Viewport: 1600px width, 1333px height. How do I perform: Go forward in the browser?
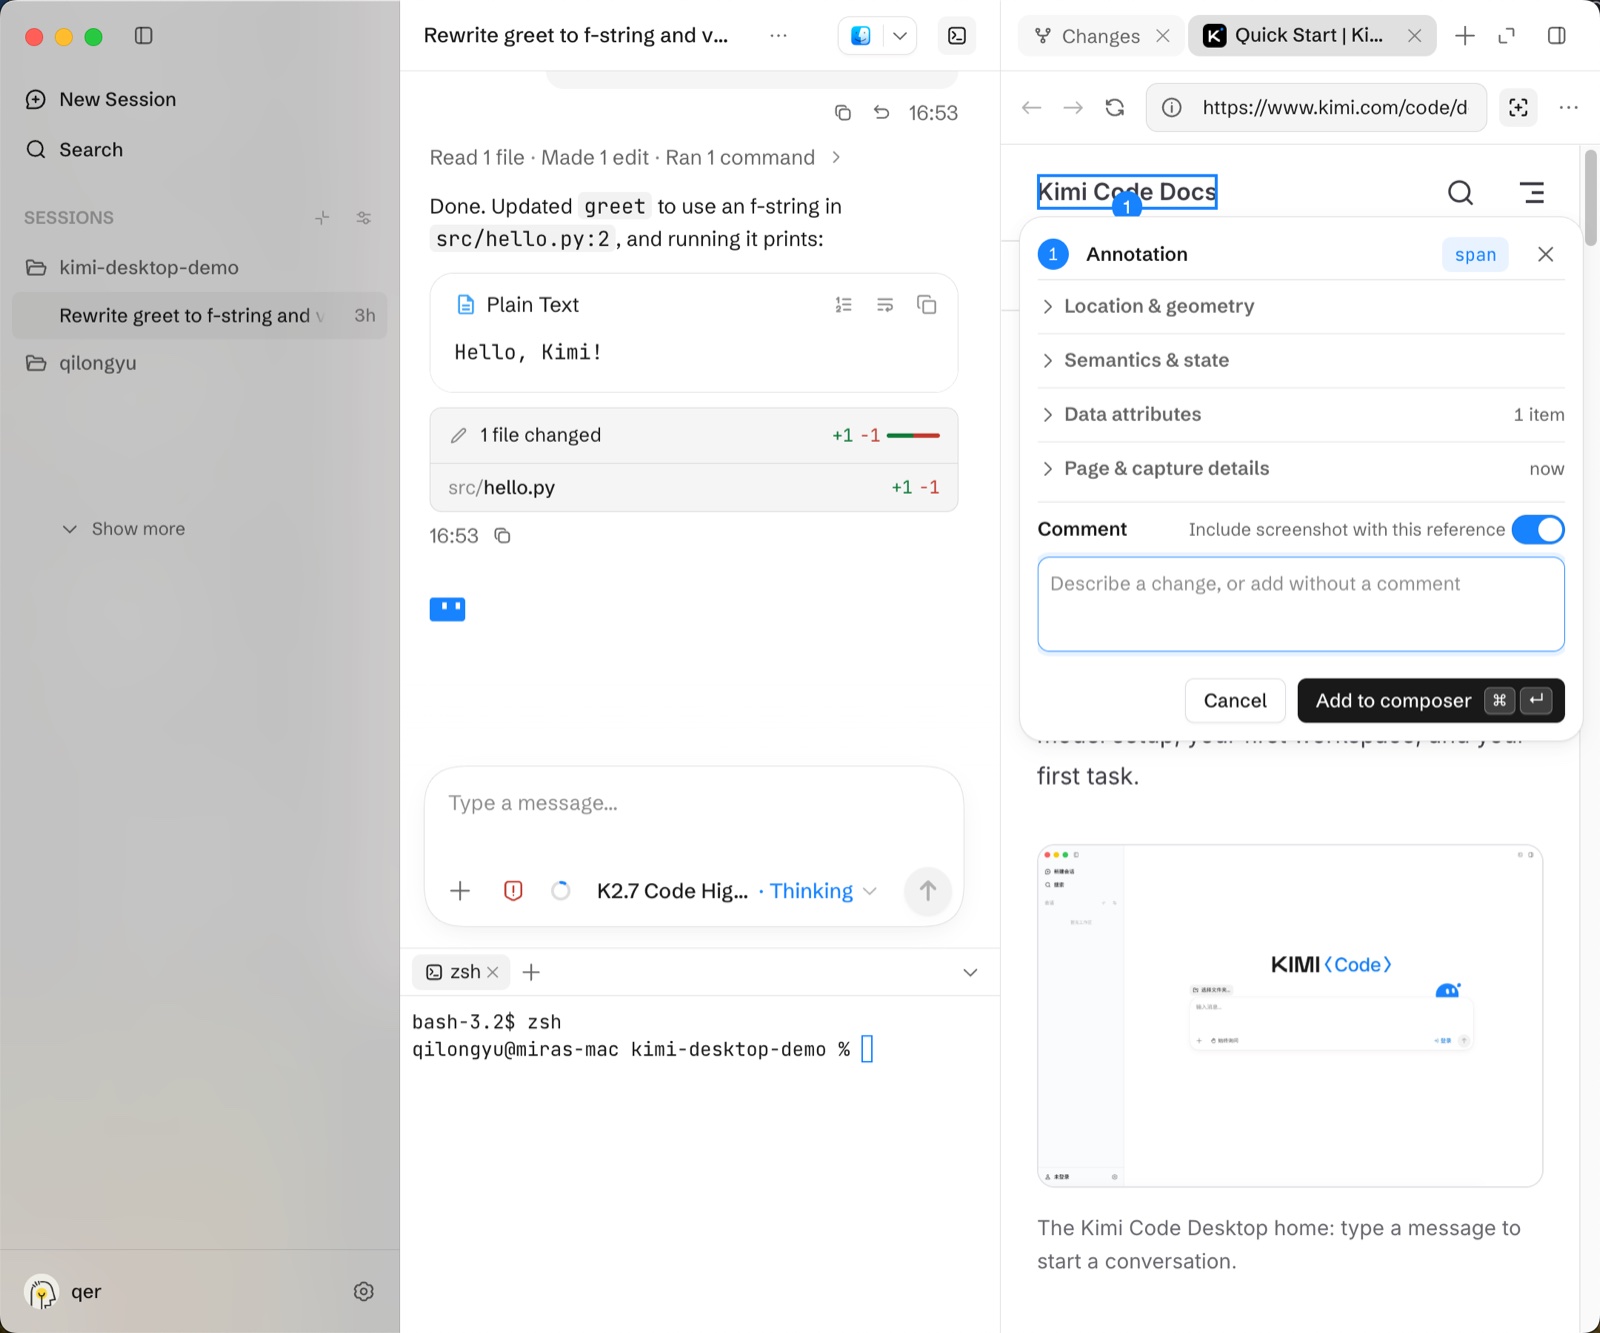click(x=1073, y=107)
